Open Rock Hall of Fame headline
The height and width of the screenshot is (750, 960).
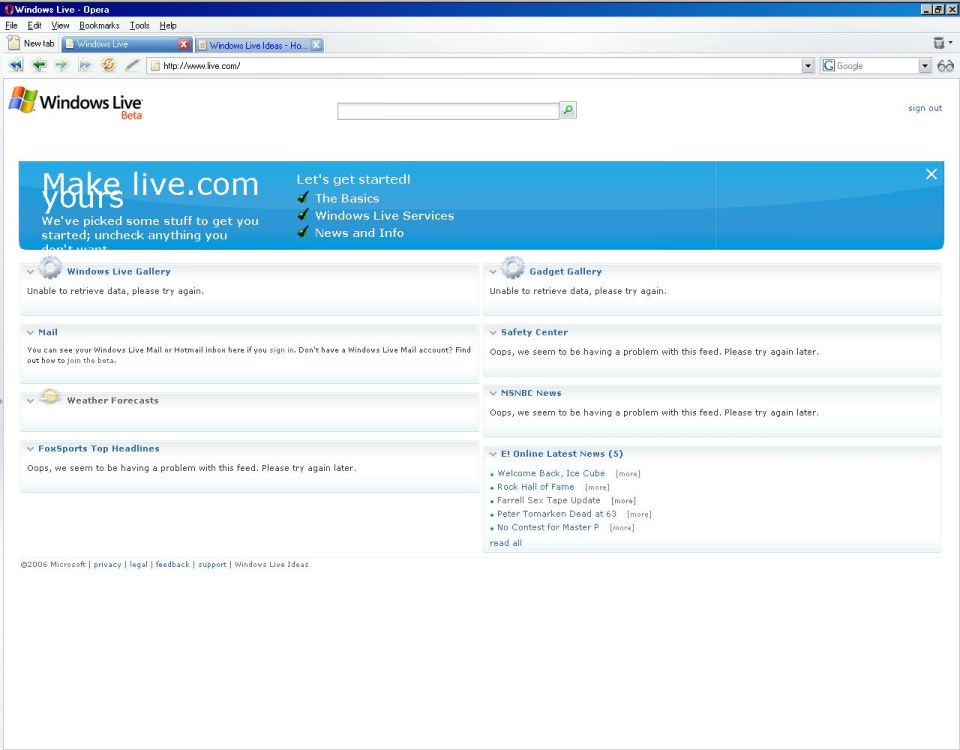point(536,487)
